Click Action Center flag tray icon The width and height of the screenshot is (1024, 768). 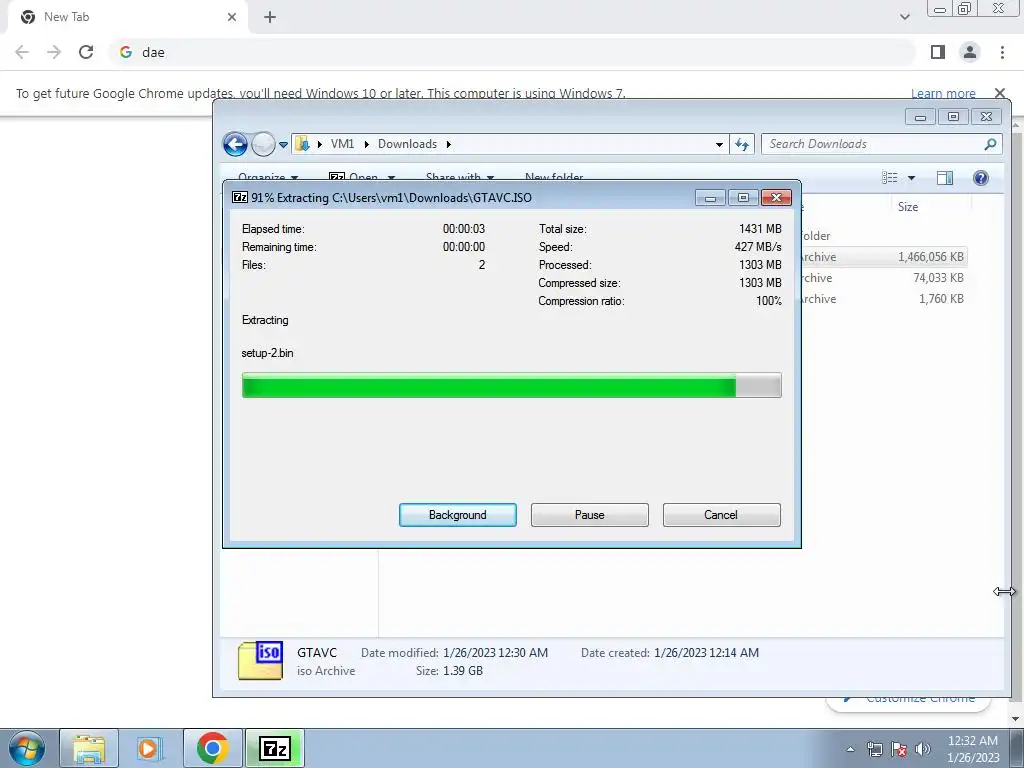click(x=899, y=749)
